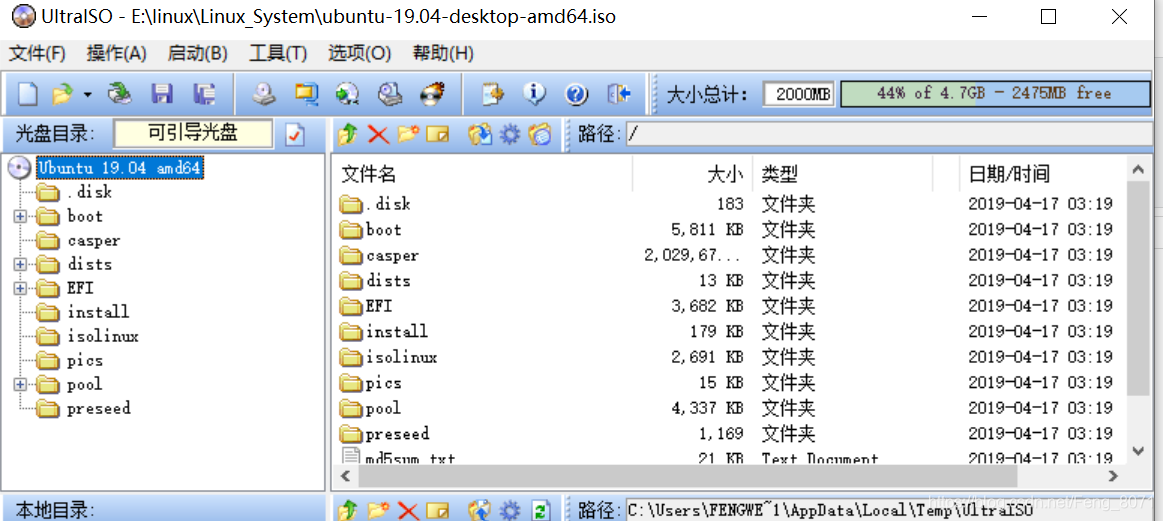1163x521 pixels.
Task: Click the Mount to virtual drive icon
Action: [x=389, y=94]
